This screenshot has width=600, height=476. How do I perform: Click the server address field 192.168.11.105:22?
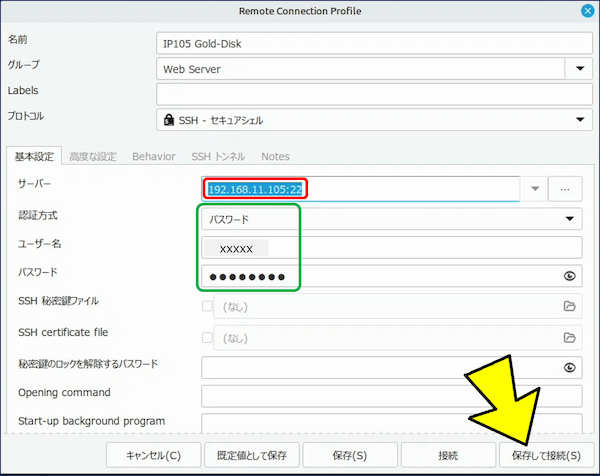pyautogui.click(x=360, y=189)
